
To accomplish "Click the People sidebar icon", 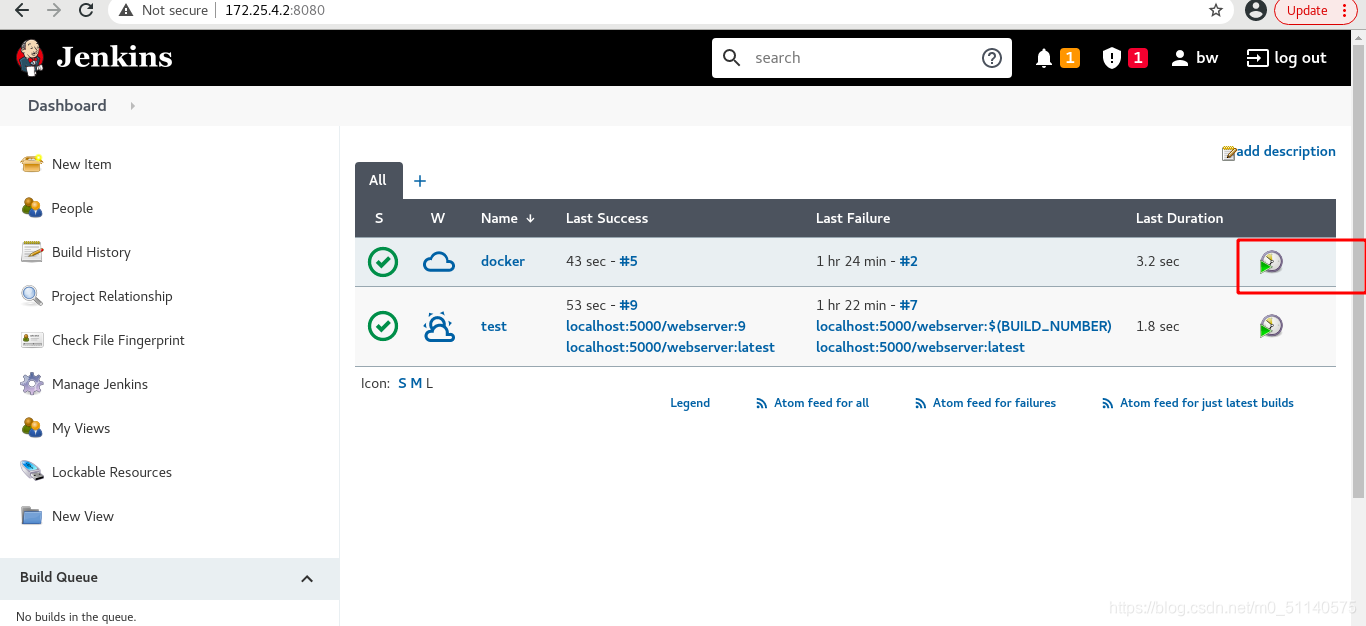I will pyautogui.click(x=32, y=208).
